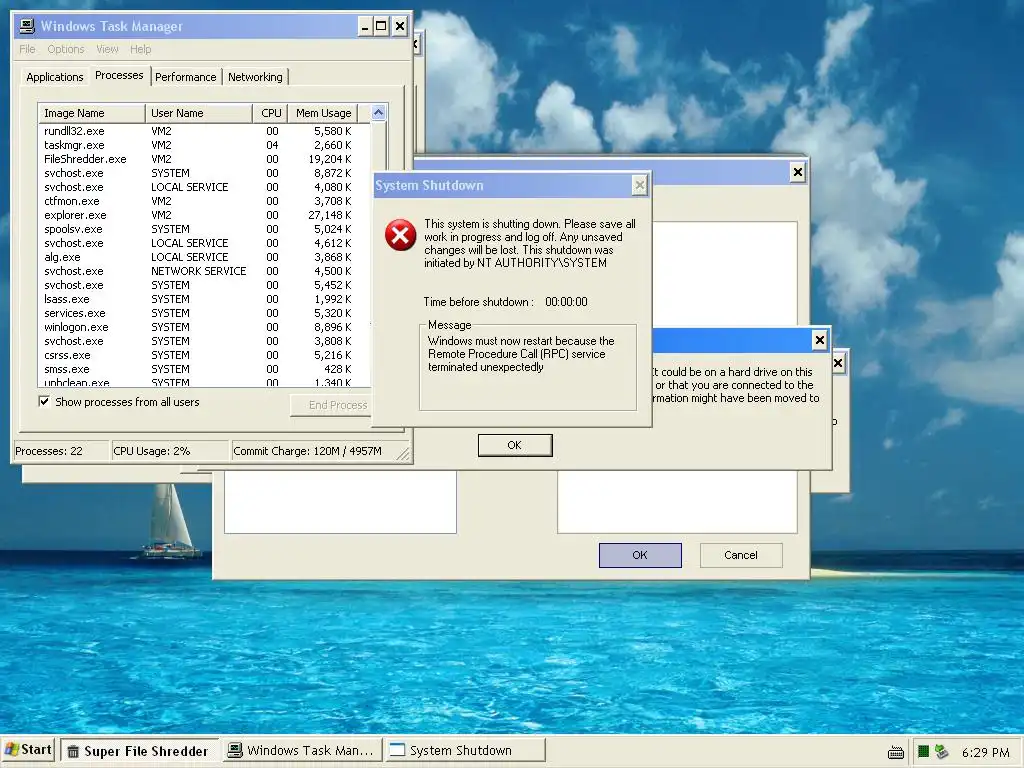Open the Networking tab
This screenshot has width=1024, height=768.
click(x=255, y=77)
